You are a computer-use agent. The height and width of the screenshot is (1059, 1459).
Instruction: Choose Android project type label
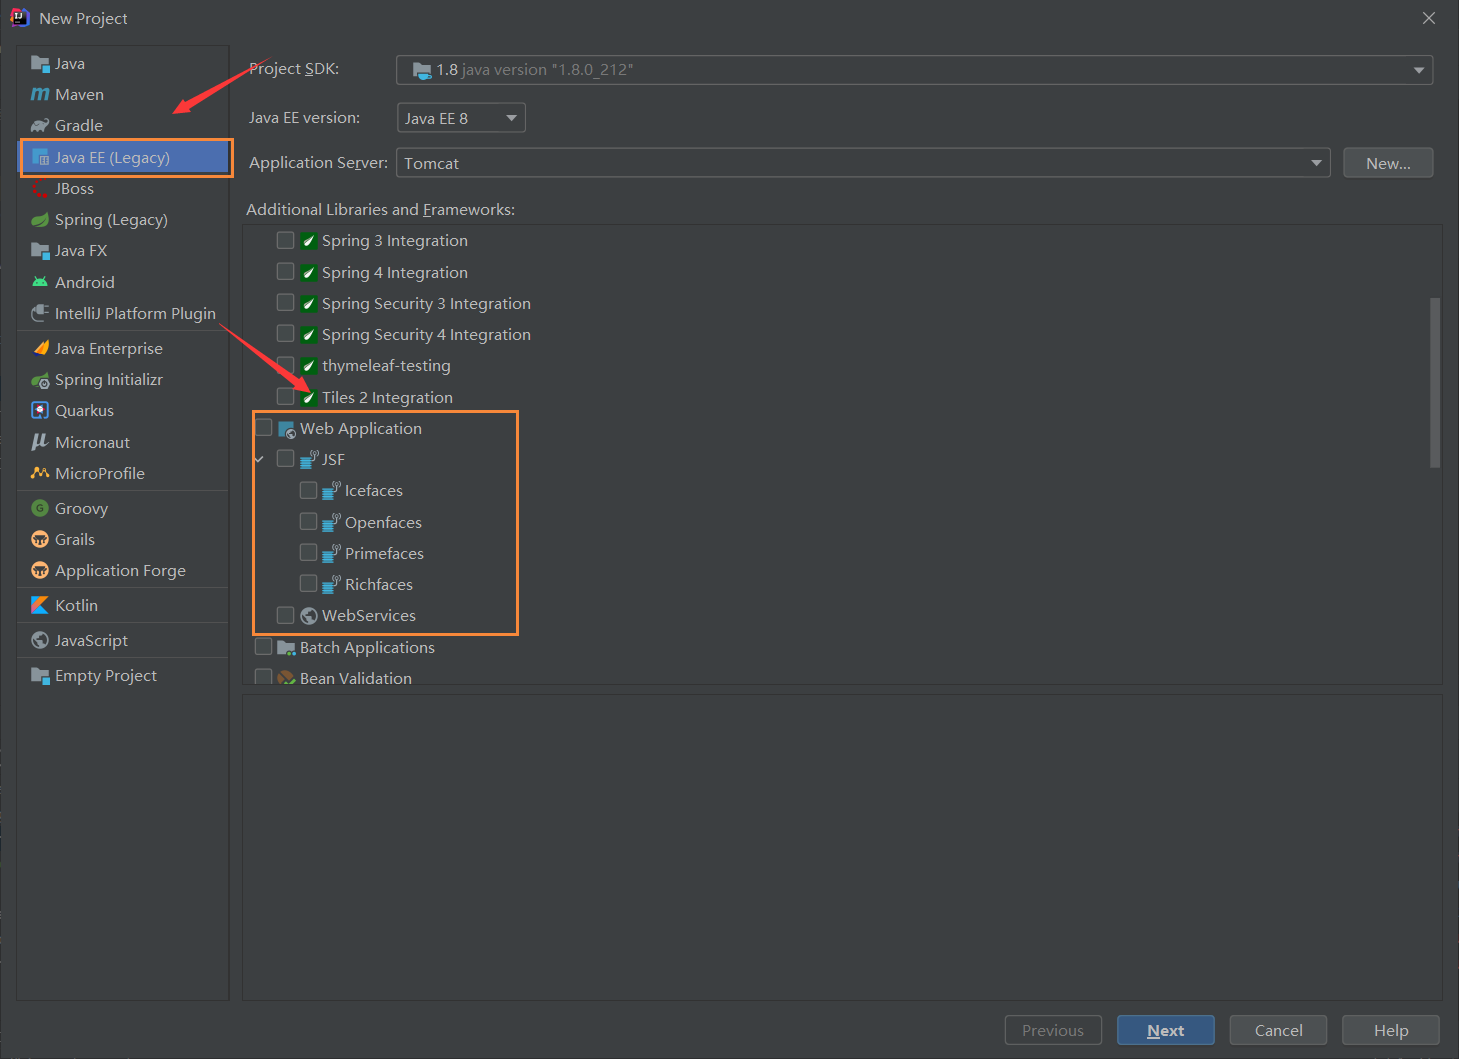pyautogui.click(x=85, y=283)
